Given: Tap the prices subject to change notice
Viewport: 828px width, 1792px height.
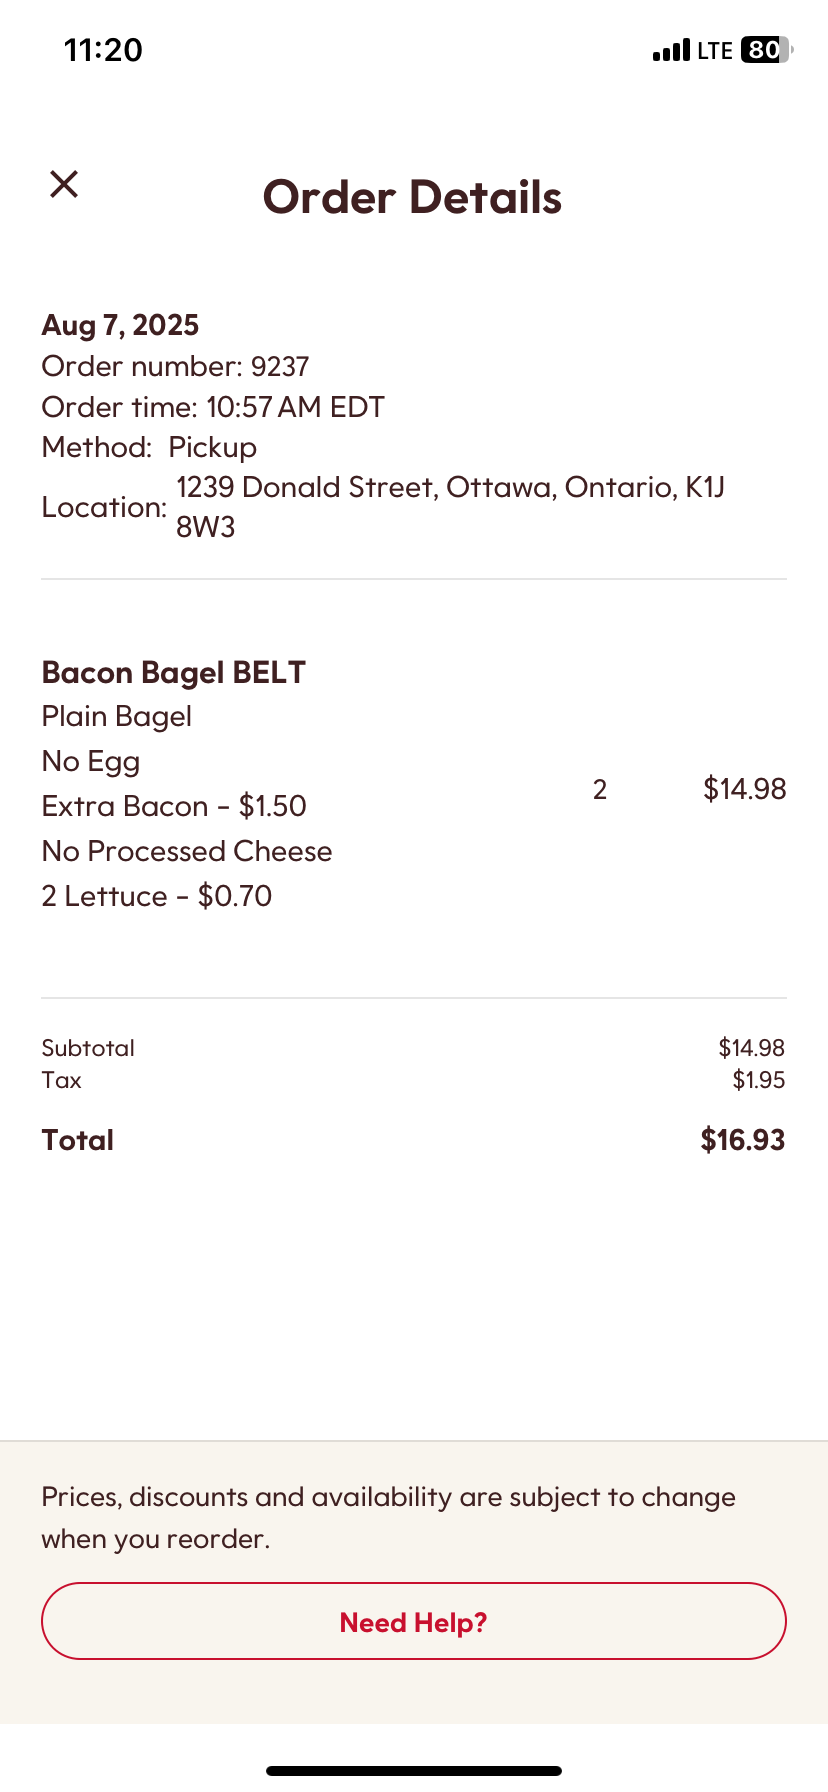Looking at the screenshot, I should pyautogui.click(x=388, y=1517).
